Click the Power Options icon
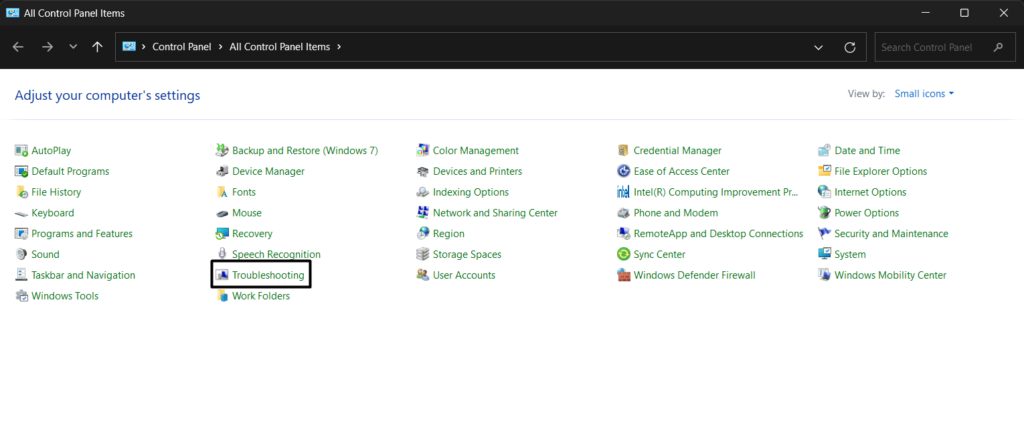This screenshot has width=1024, height=422. click(825, 213)
